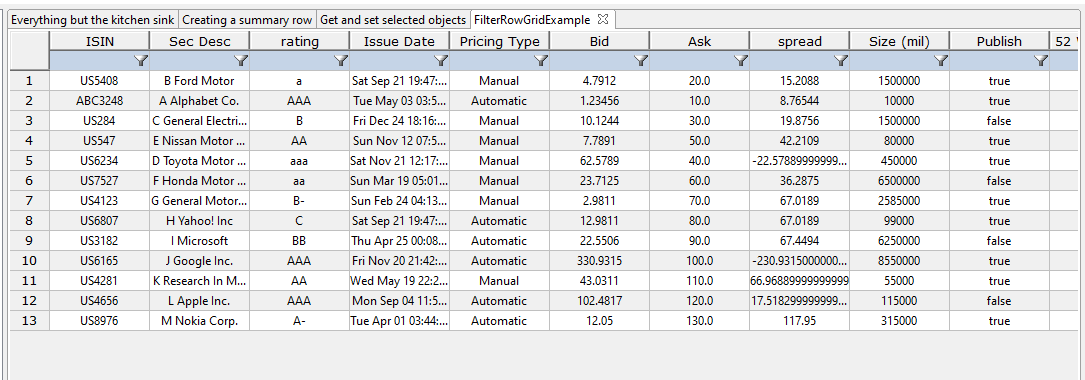Click the filter funnel under Issue Date
This screenshot has height=380, width=1085.
pos(441,61)
